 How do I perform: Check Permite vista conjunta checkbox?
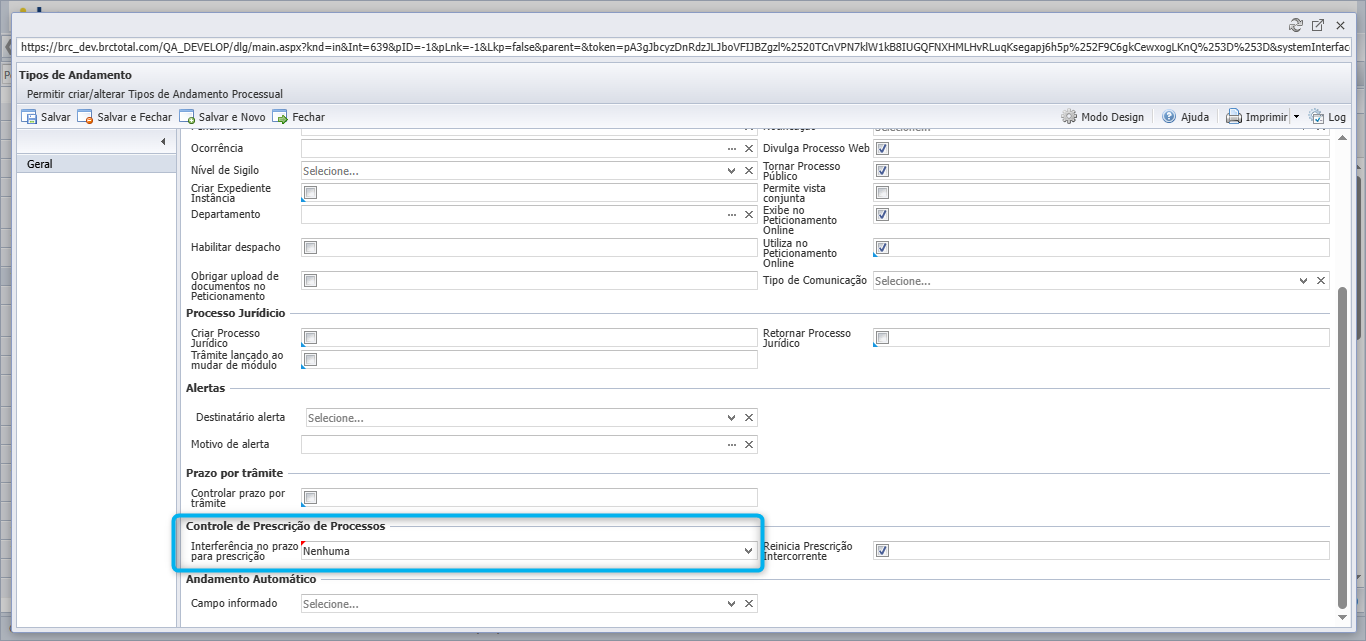(882, 193)
